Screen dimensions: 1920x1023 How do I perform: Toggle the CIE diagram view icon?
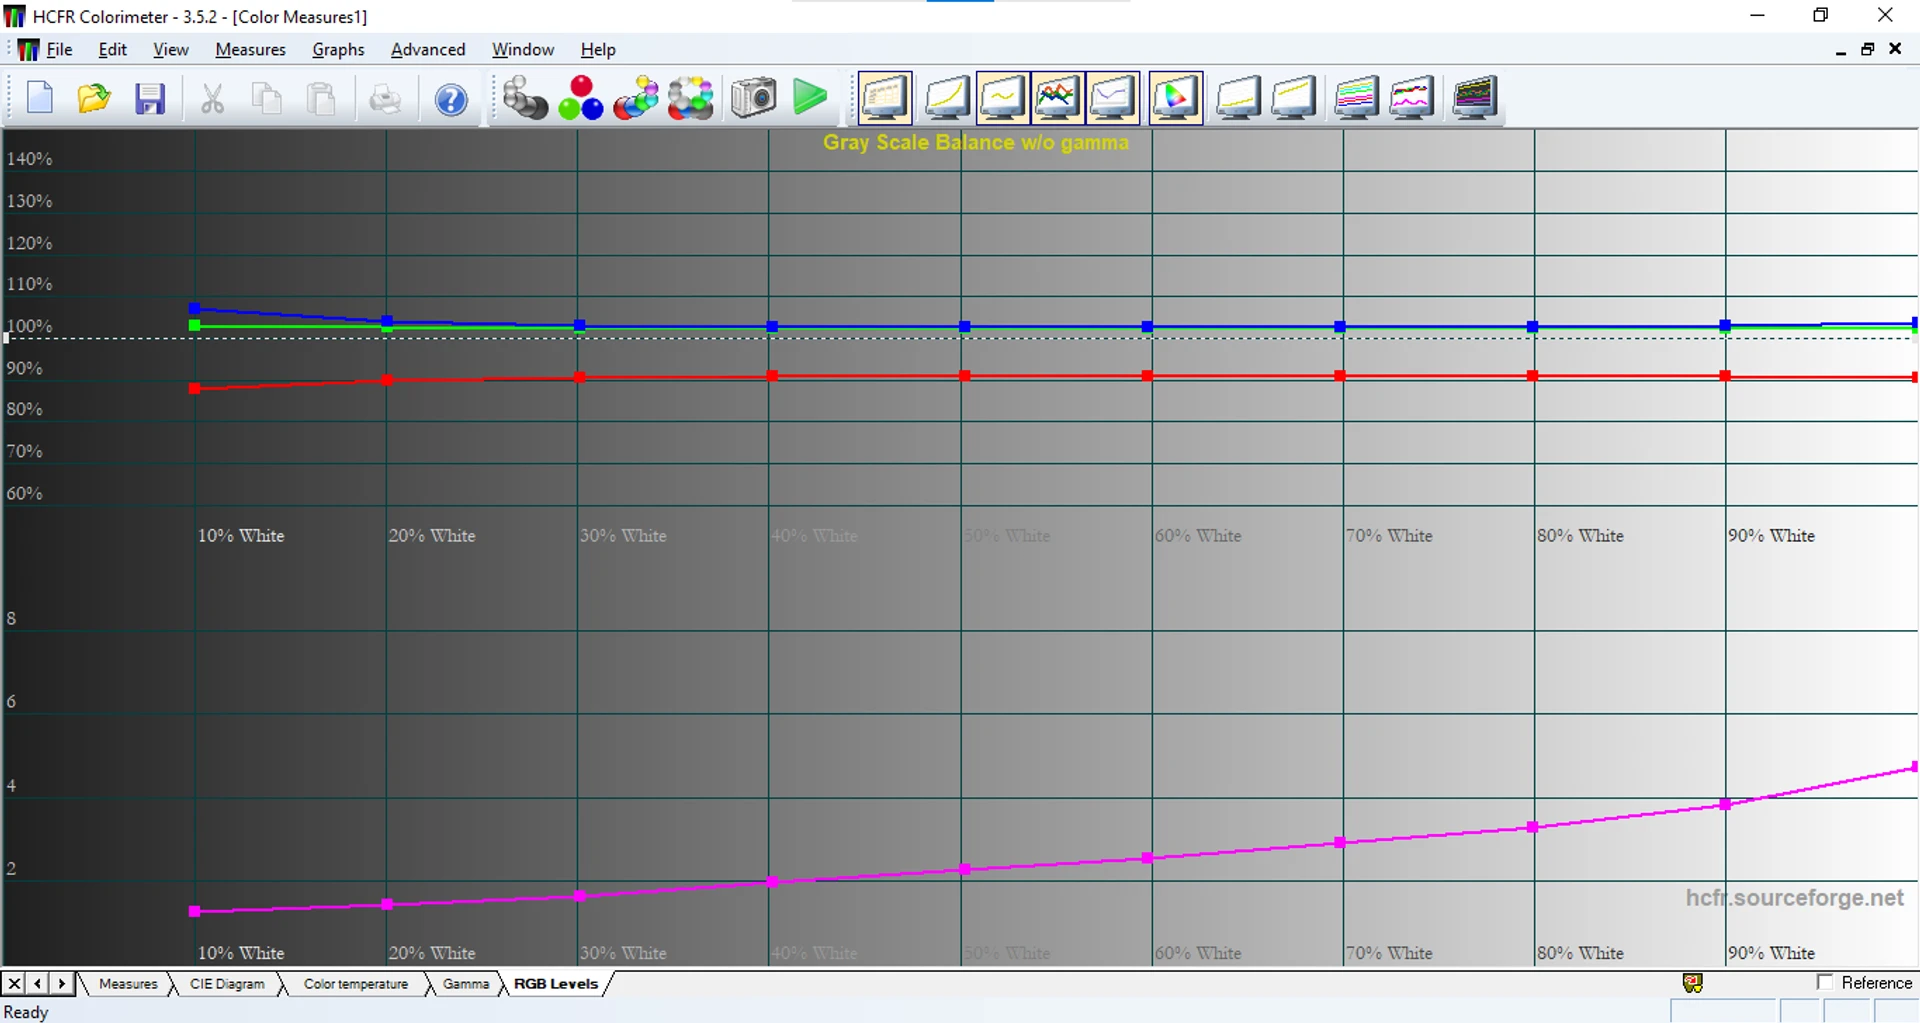click(x=1175, y=98)
